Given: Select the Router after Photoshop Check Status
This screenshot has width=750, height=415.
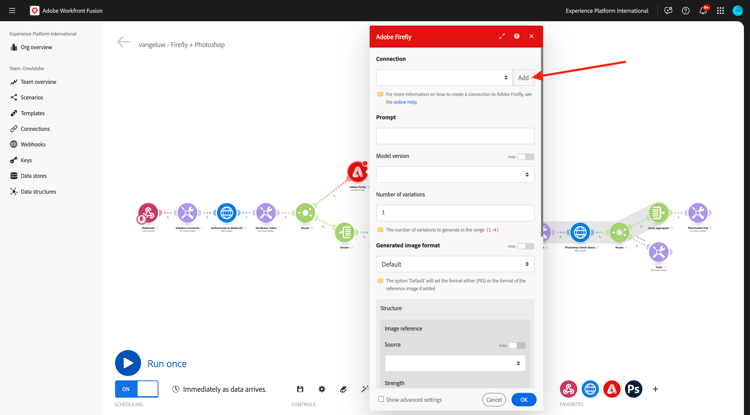Looking at the screenshot, I should point(619,232).
